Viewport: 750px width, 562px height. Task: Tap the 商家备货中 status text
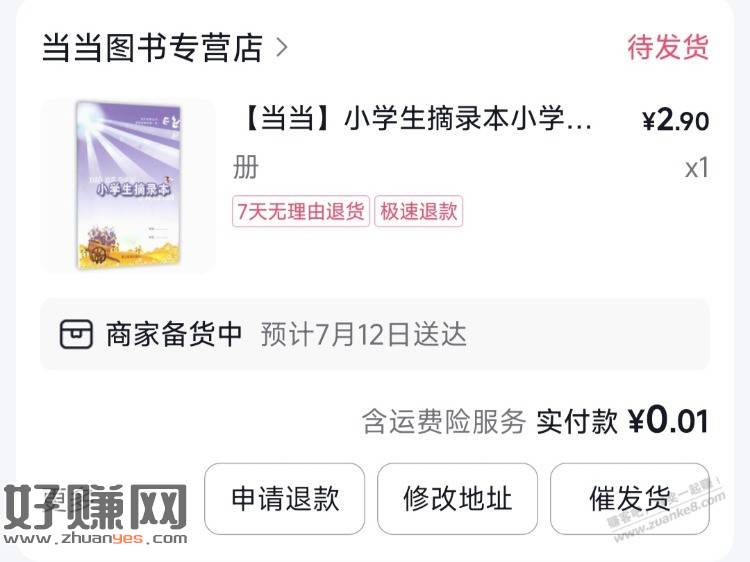[174, 334]
